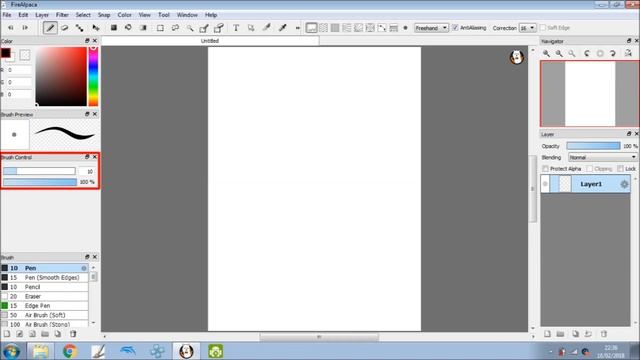Click the Undo arrow in the toolbar
The image size is (640, 360).
(11, 28)
